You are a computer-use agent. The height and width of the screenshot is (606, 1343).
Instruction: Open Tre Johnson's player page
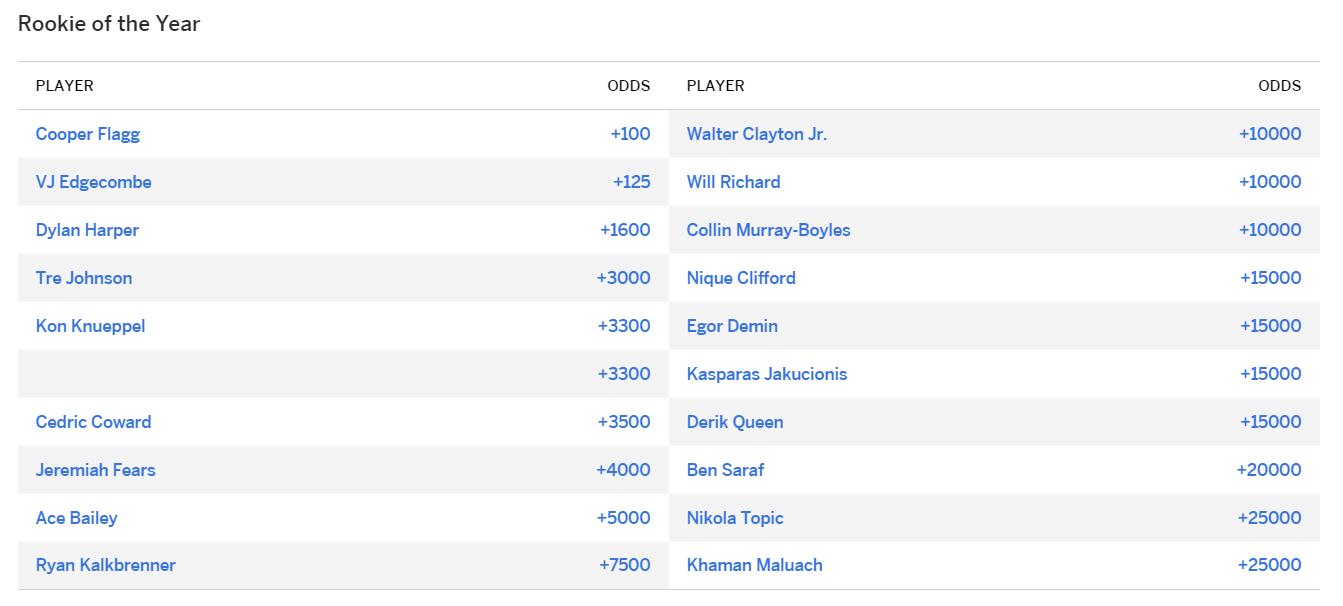[84, 278]
